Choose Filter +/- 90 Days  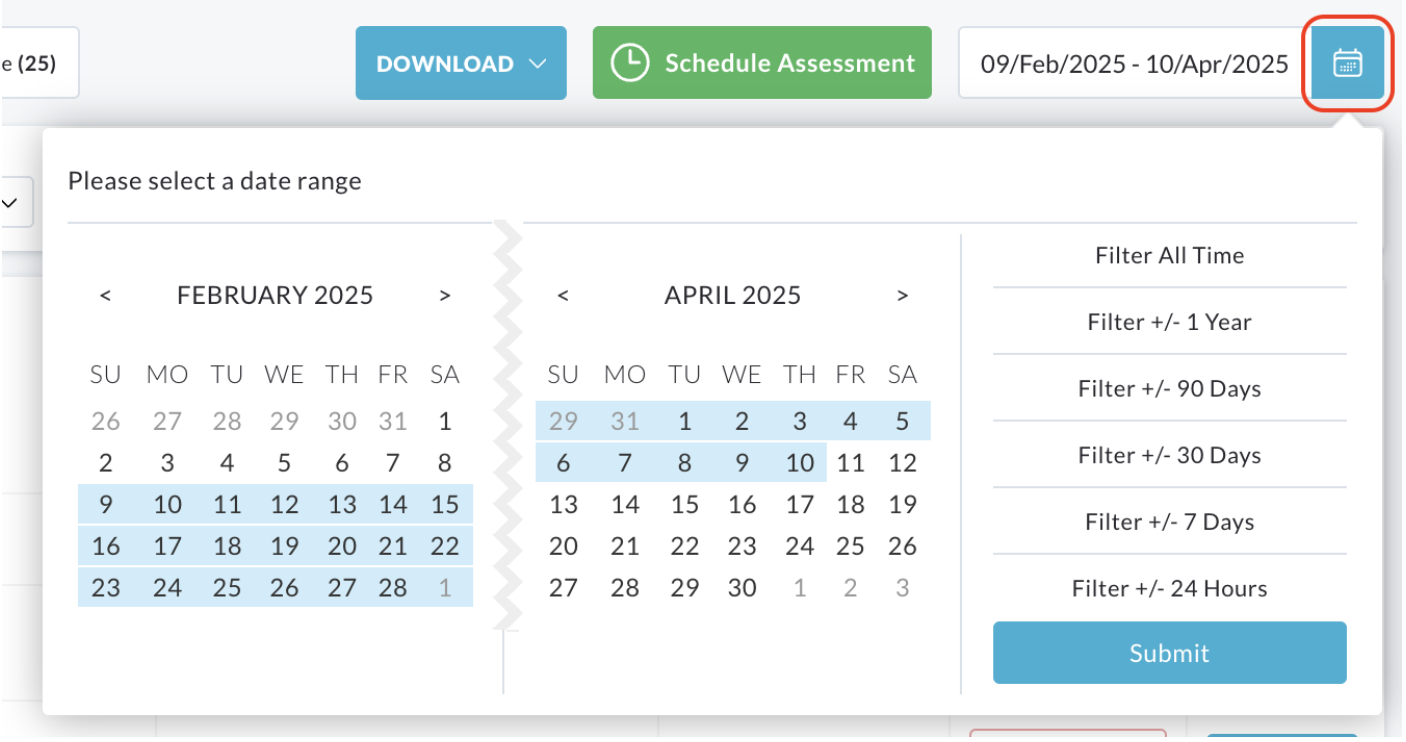point(1169,389)
